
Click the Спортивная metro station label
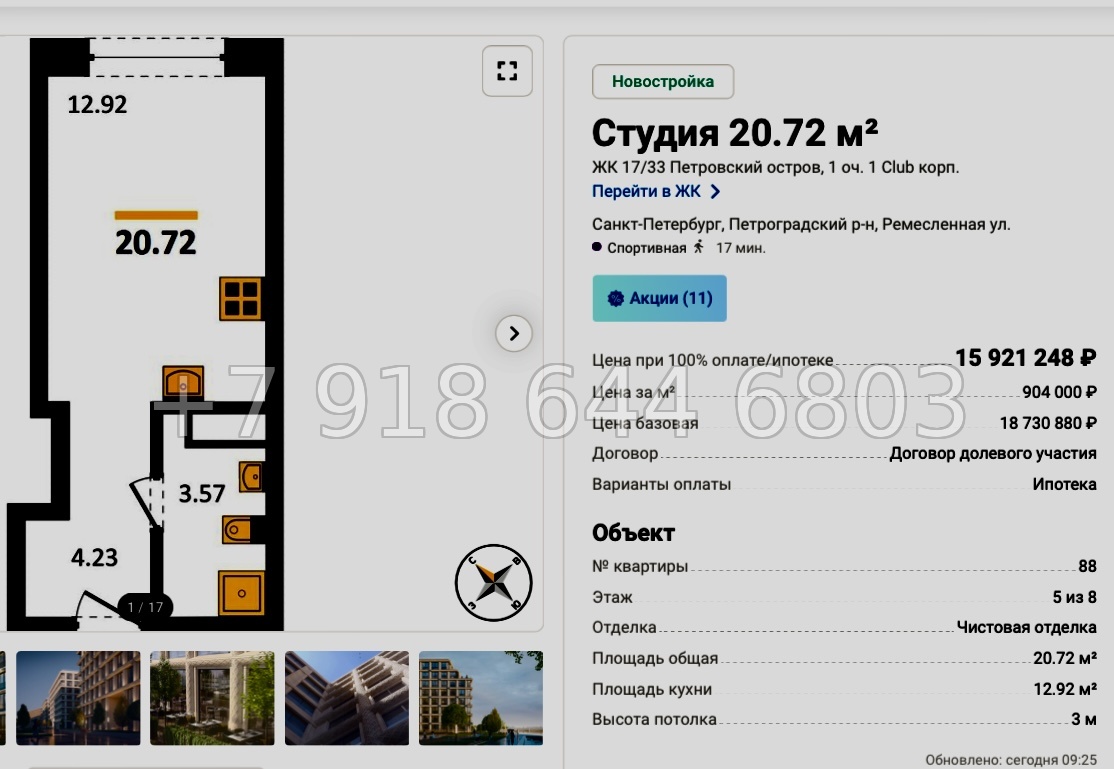647,248
